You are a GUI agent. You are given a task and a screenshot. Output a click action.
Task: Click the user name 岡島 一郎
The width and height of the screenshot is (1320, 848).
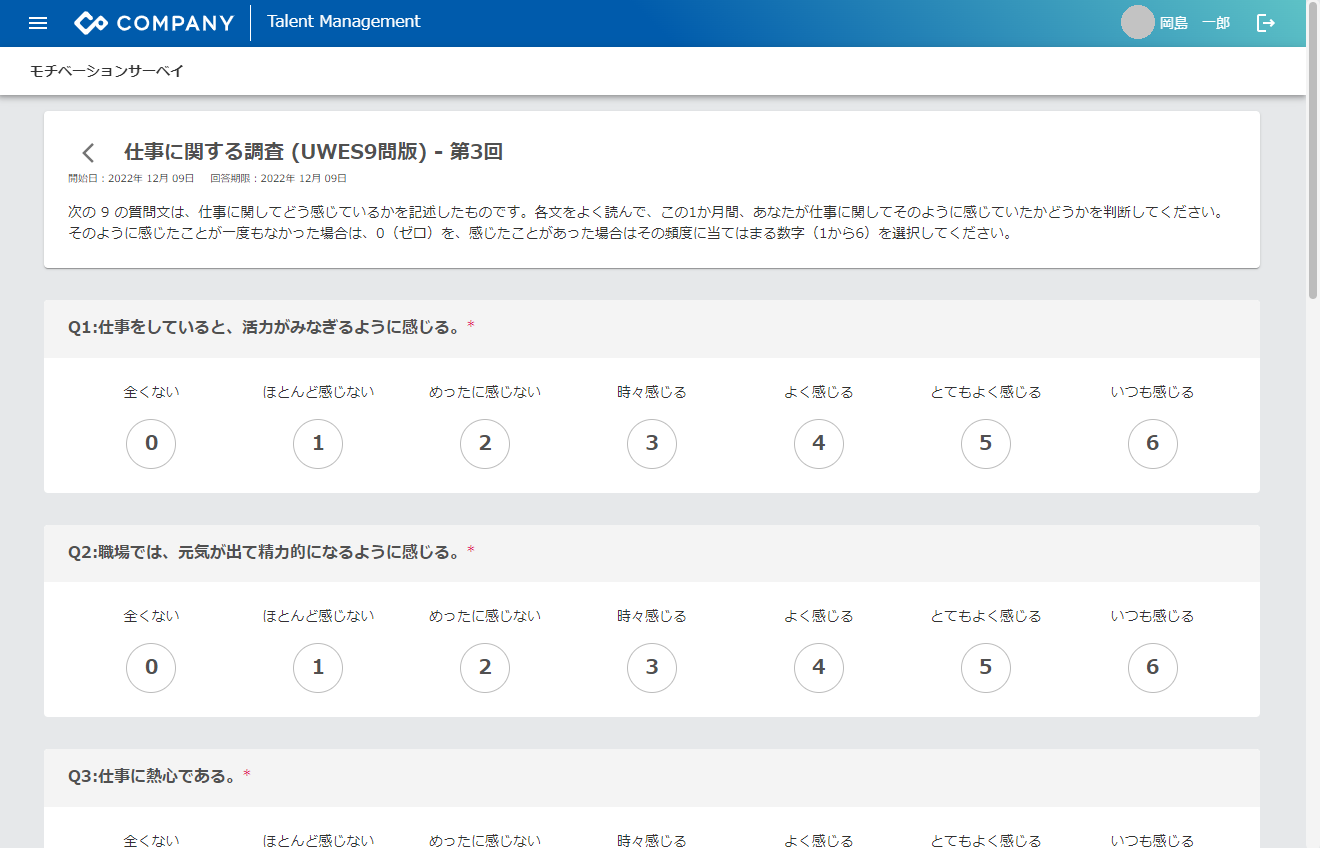(x=1195, y=23)
